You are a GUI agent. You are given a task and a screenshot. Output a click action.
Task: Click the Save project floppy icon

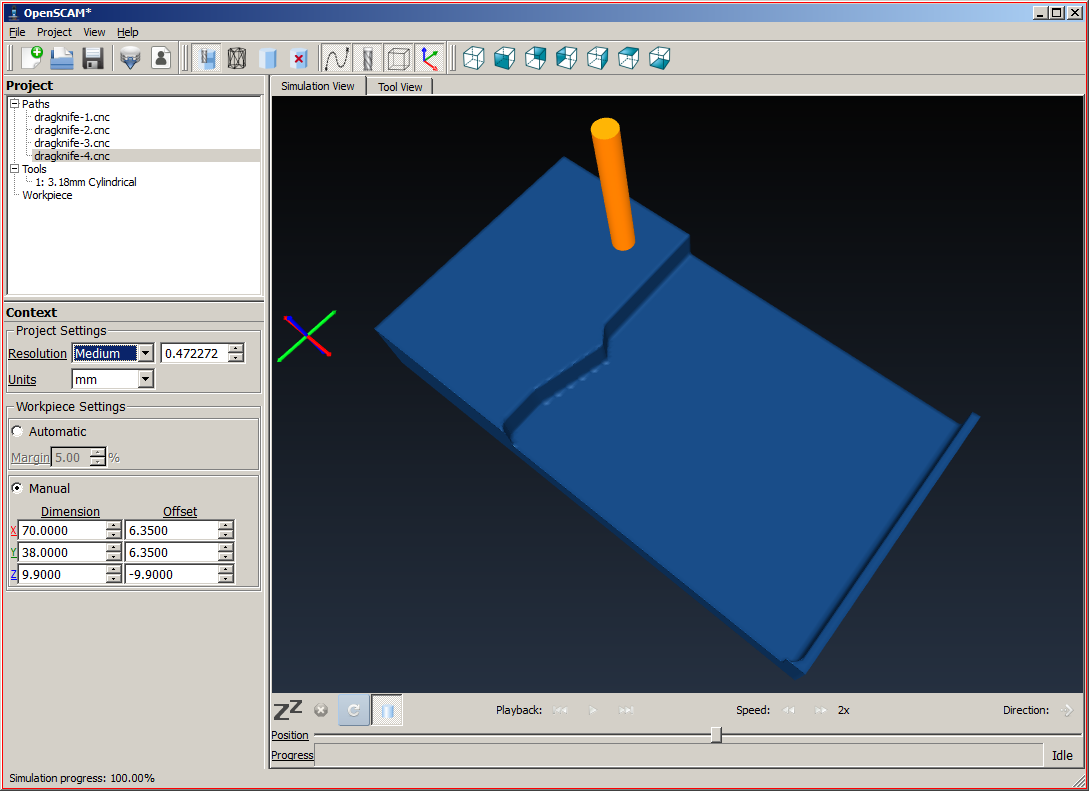click(93, 58)
